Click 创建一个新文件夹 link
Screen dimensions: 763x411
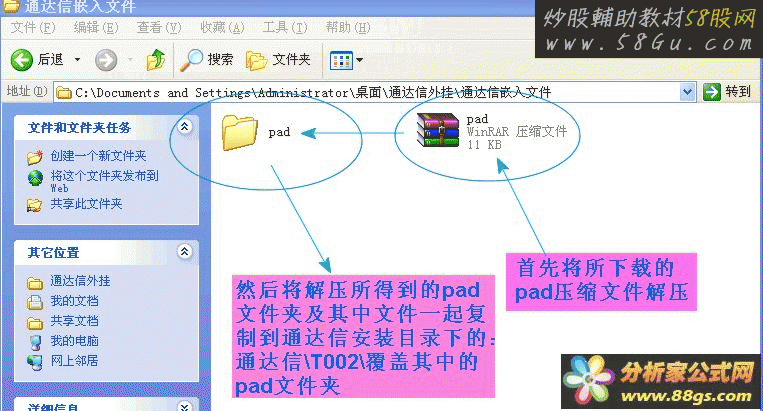click(x=98, y=156)
